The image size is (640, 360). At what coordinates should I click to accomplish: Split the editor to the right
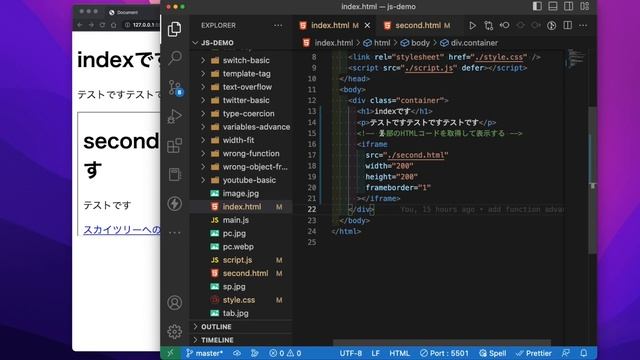pos(567,25)
